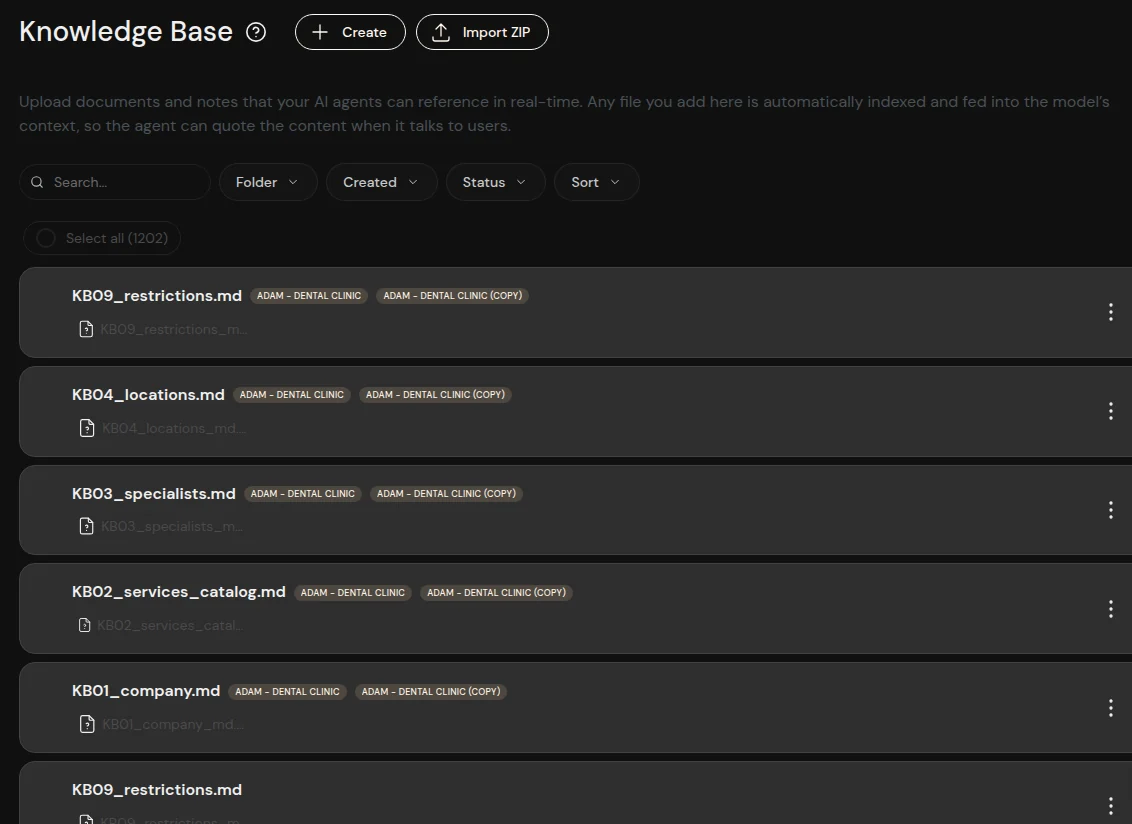Click "ADAM - DENTAL CLINIC (COPY)" tag on KB01_company.md
The width and height of the screenshot is (1132, 824).
[431, 692]
